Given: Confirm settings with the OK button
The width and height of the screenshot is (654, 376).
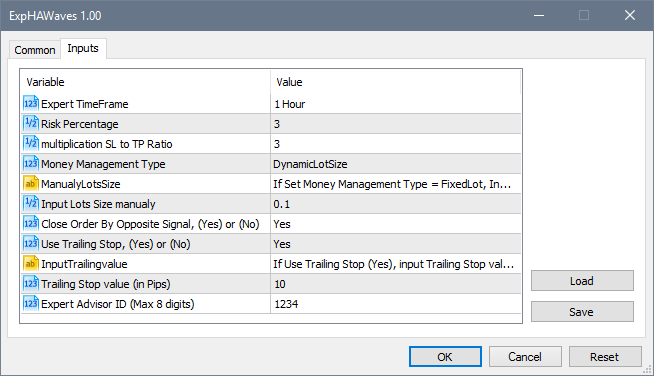Looking at the screenshot, I should pos(445,357).
